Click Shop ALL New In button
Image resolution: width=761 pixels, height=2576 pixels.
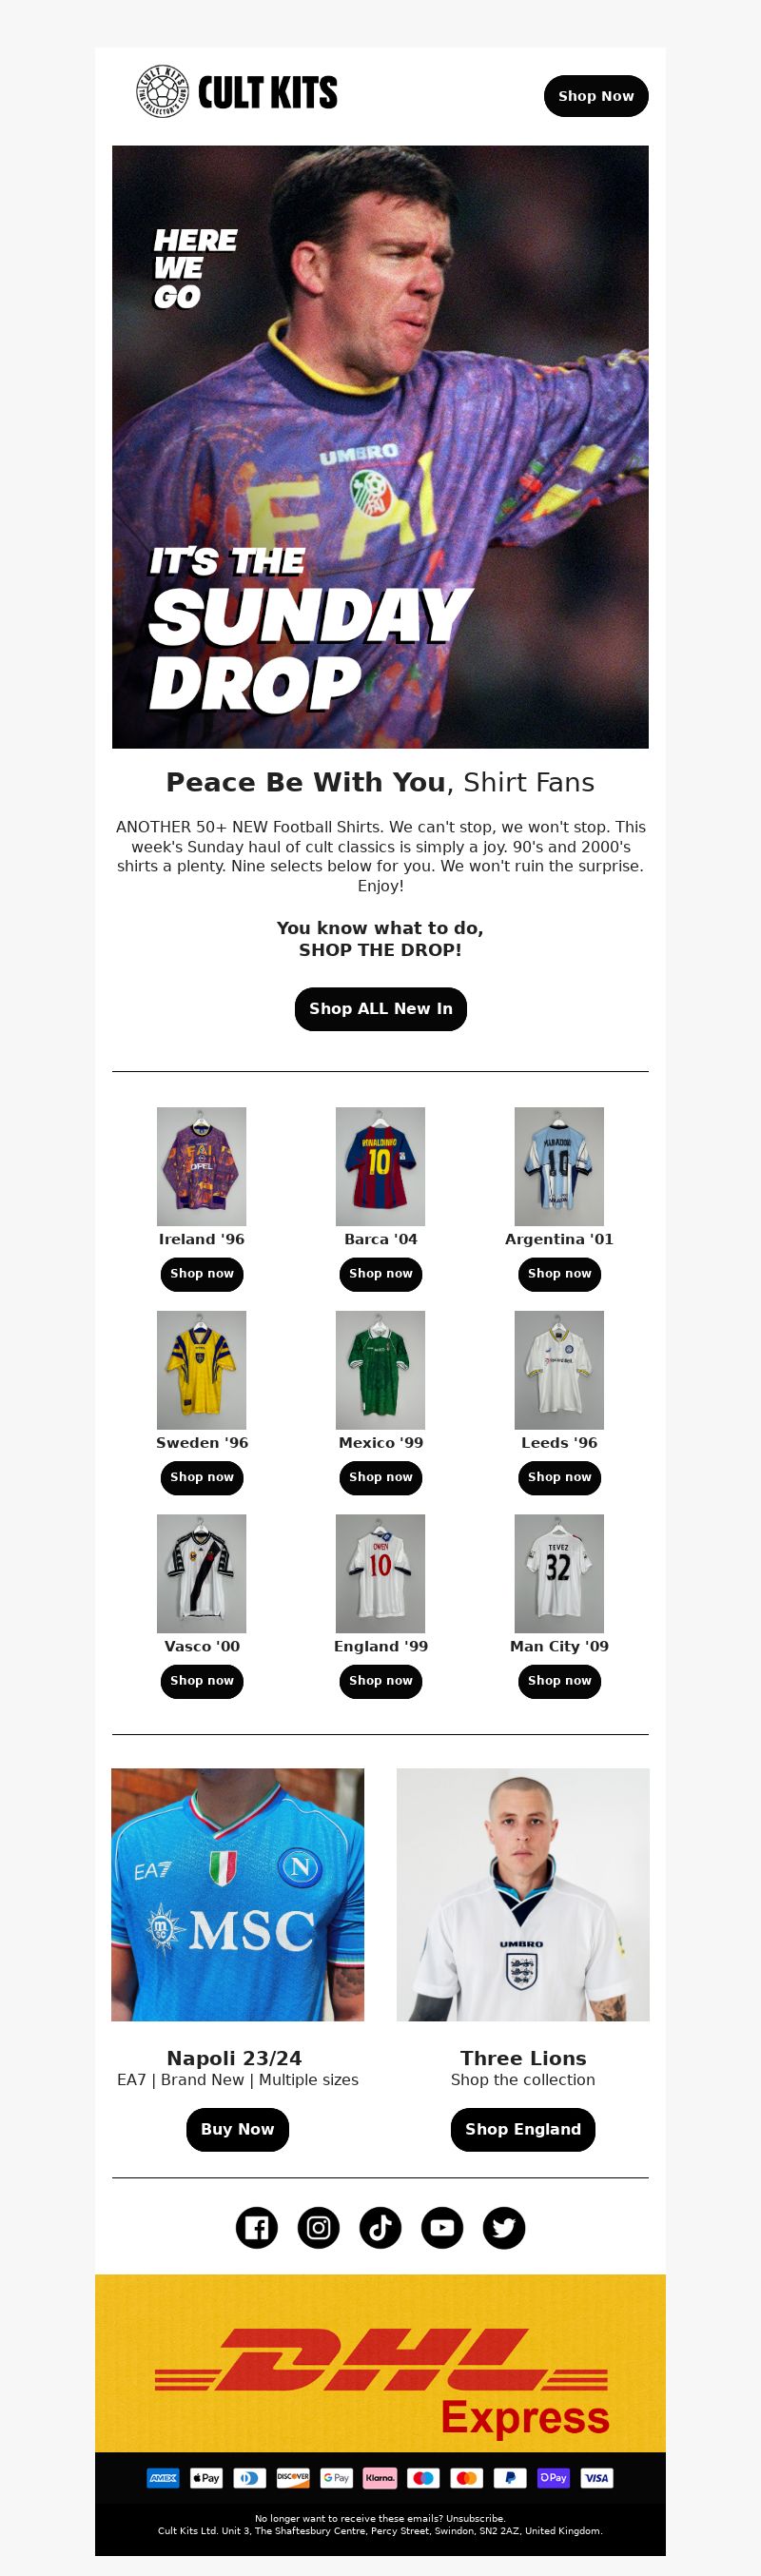pos(380,1008)
